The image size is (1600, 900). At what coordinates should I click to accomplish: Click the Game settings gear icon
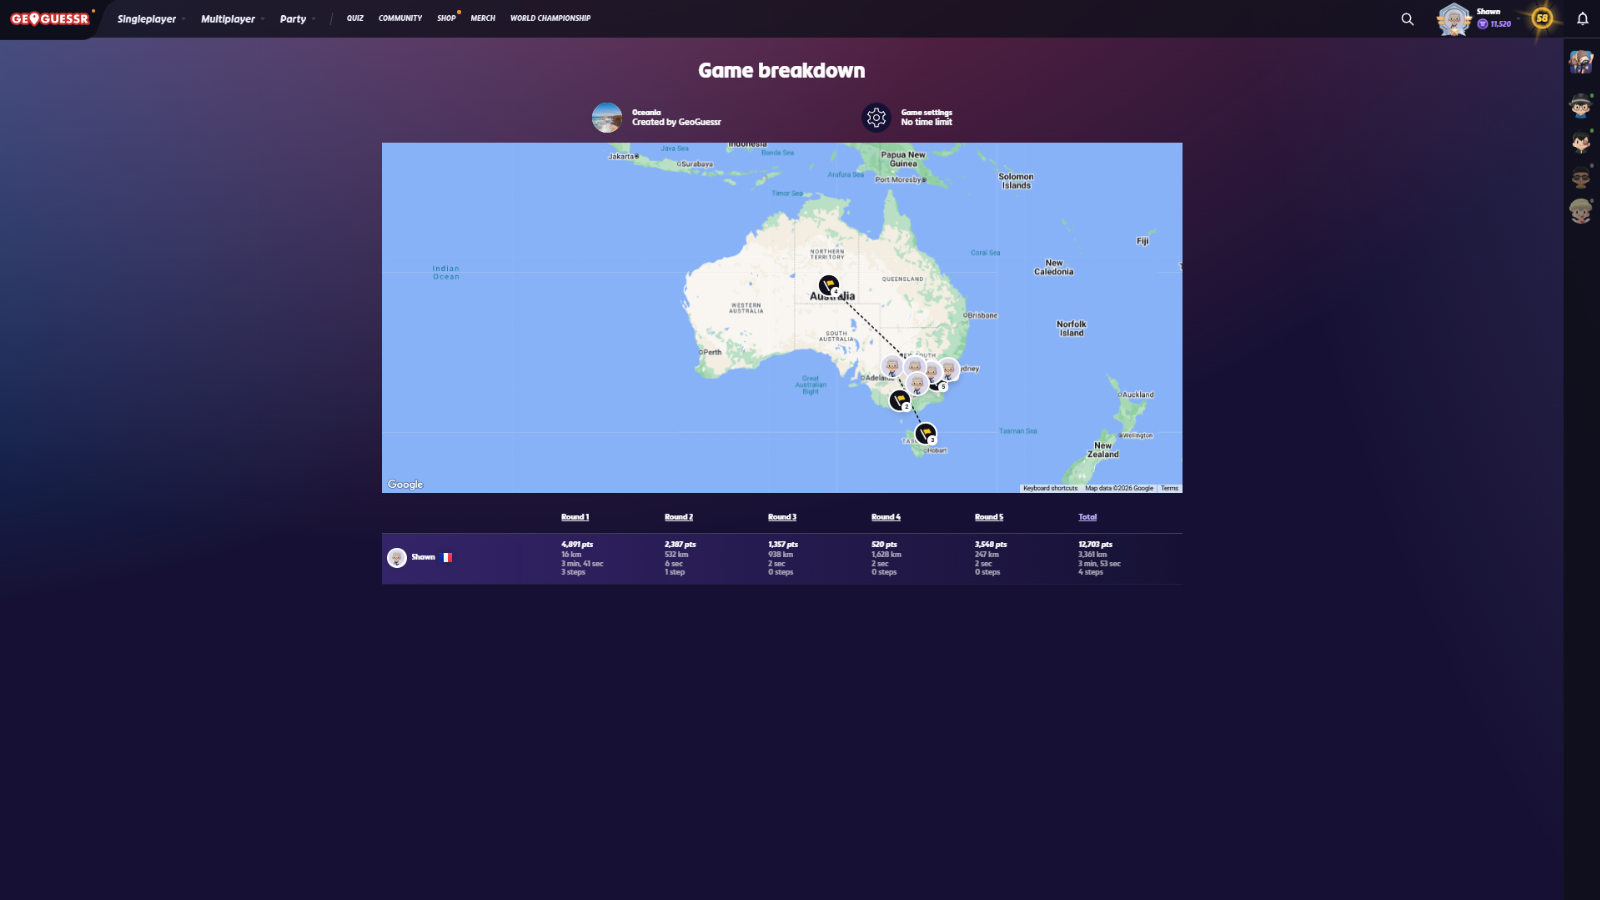pyautogui.click(x=876, y=117)
